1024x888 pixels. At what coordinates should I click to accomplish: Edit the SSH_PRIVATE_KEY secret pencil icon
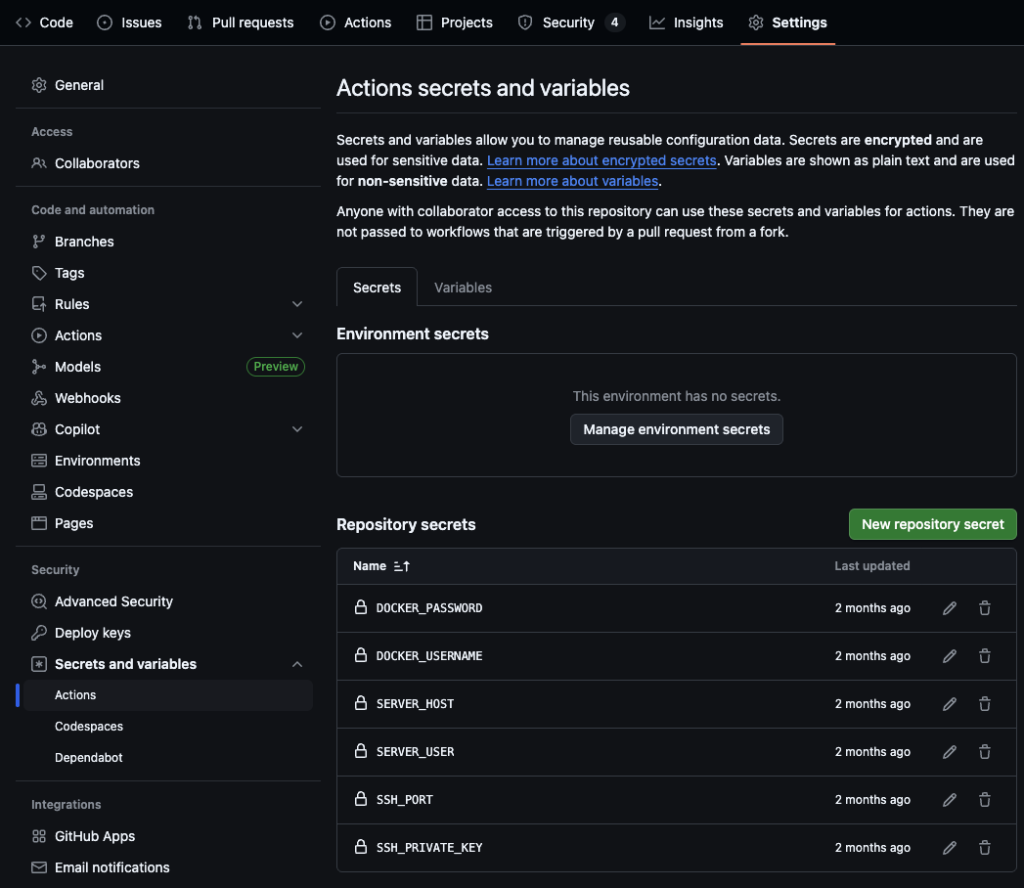coord(950,848)
